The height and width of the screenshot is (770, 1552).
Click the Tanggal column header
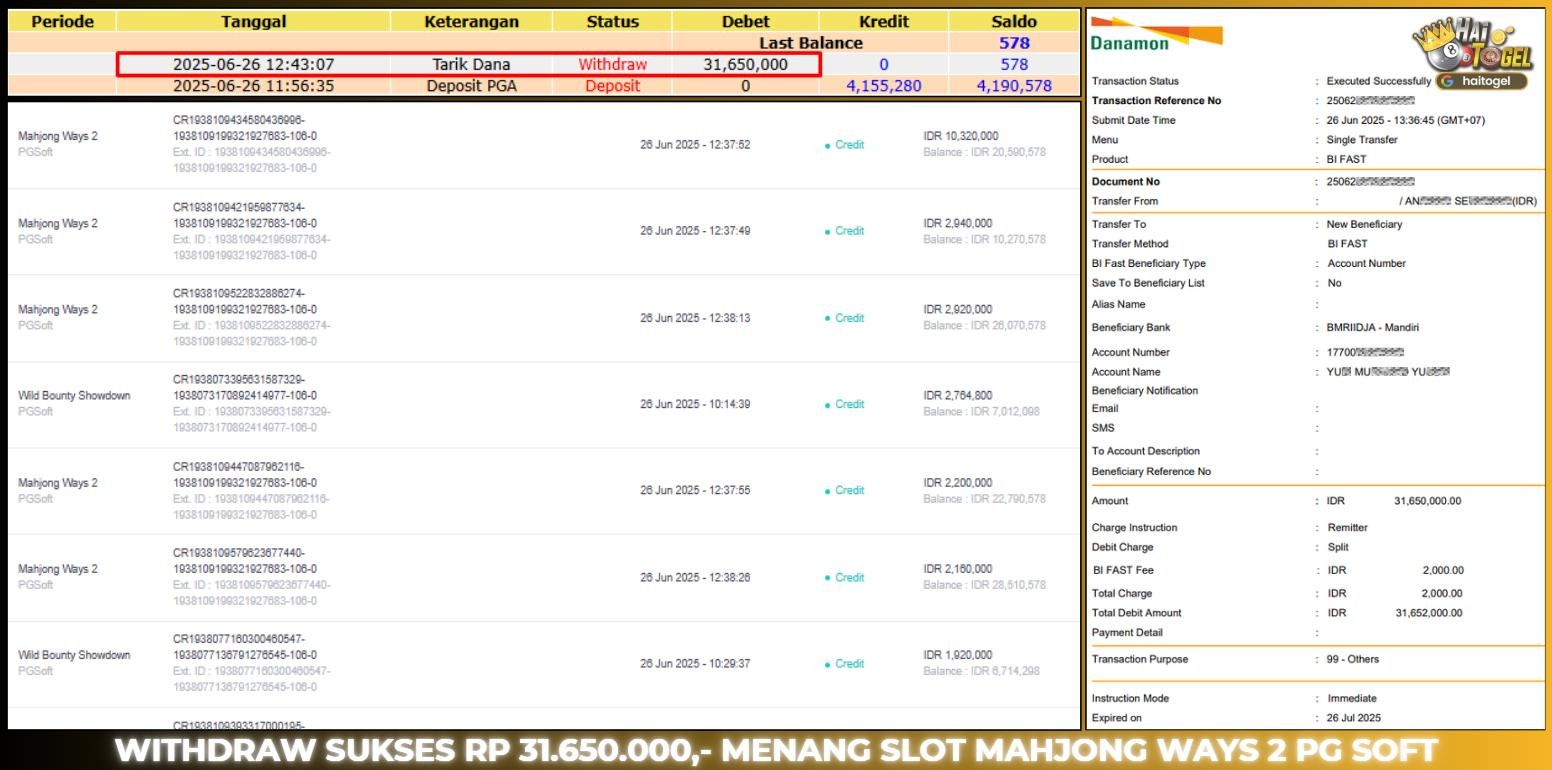253,21
